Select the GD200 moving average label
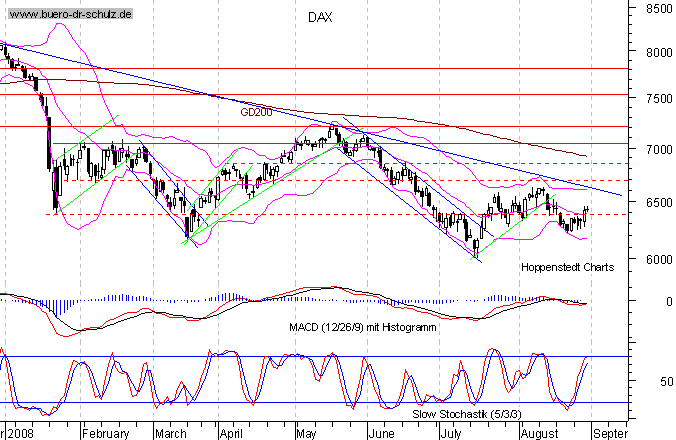676x440 pixels. (255, 113)
